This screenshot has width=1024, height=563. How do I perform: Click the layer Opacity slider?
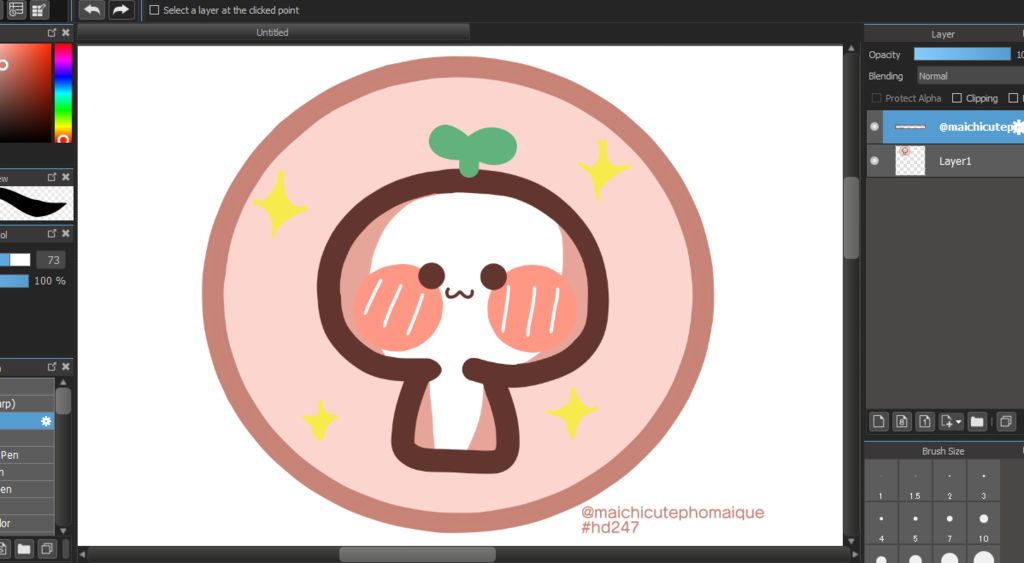point(962,55)
